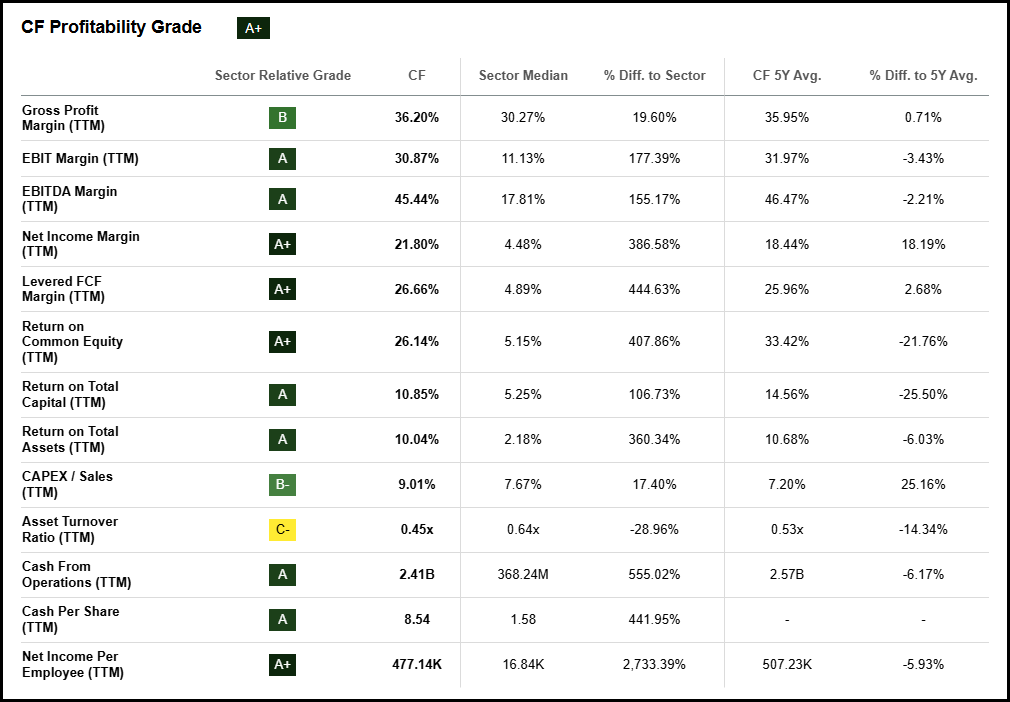This screenshot has width=1010, height=702.
Task: Click the yellow C- grade badge for Asset Turnover
Action: click(282, 530)
